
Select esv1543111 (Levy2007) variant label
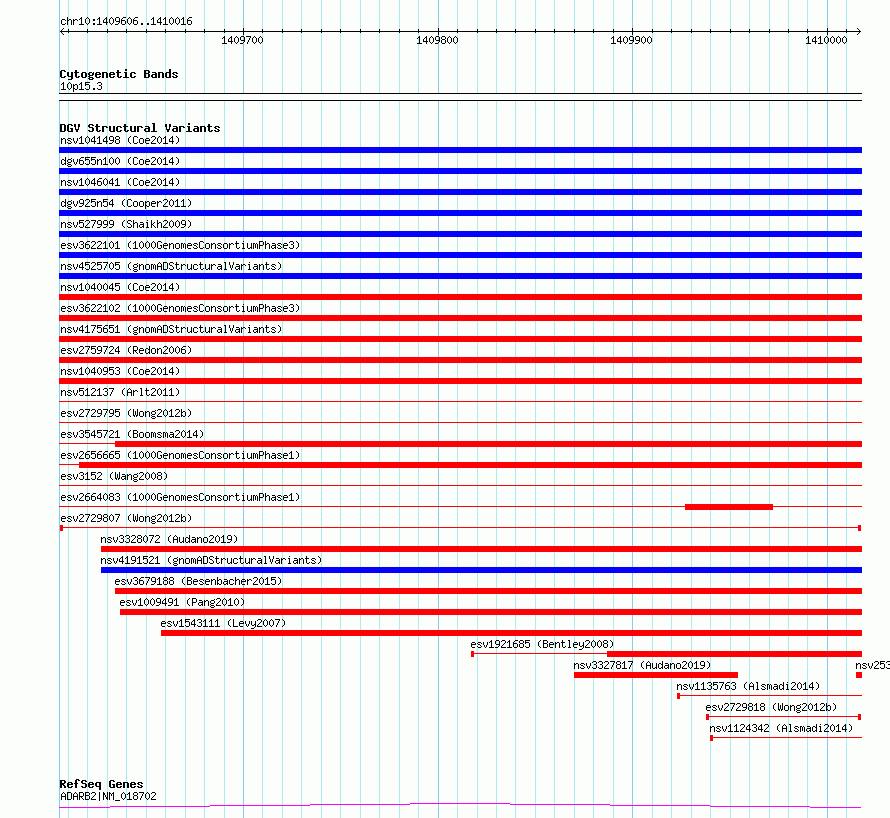pyautogui.click(x=223, y=623)
